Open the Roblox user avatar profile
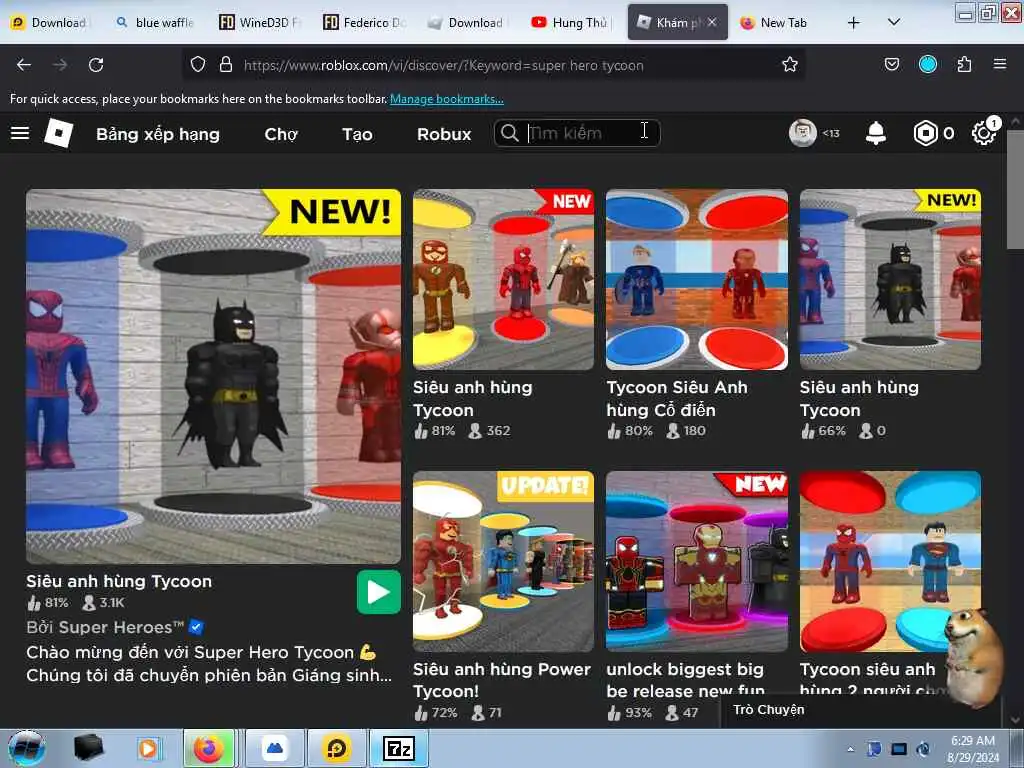1024x768 pixels. pyautogui.click(x=803, y=133)
